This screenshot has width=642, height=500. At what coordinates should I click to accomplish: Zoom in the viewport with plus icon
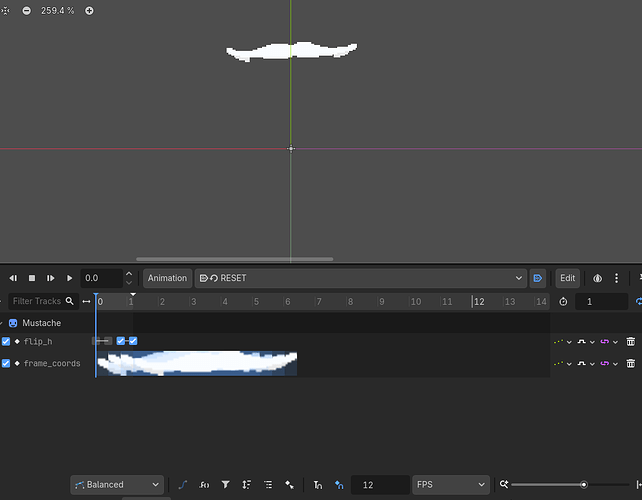click(x=89, y=11)
